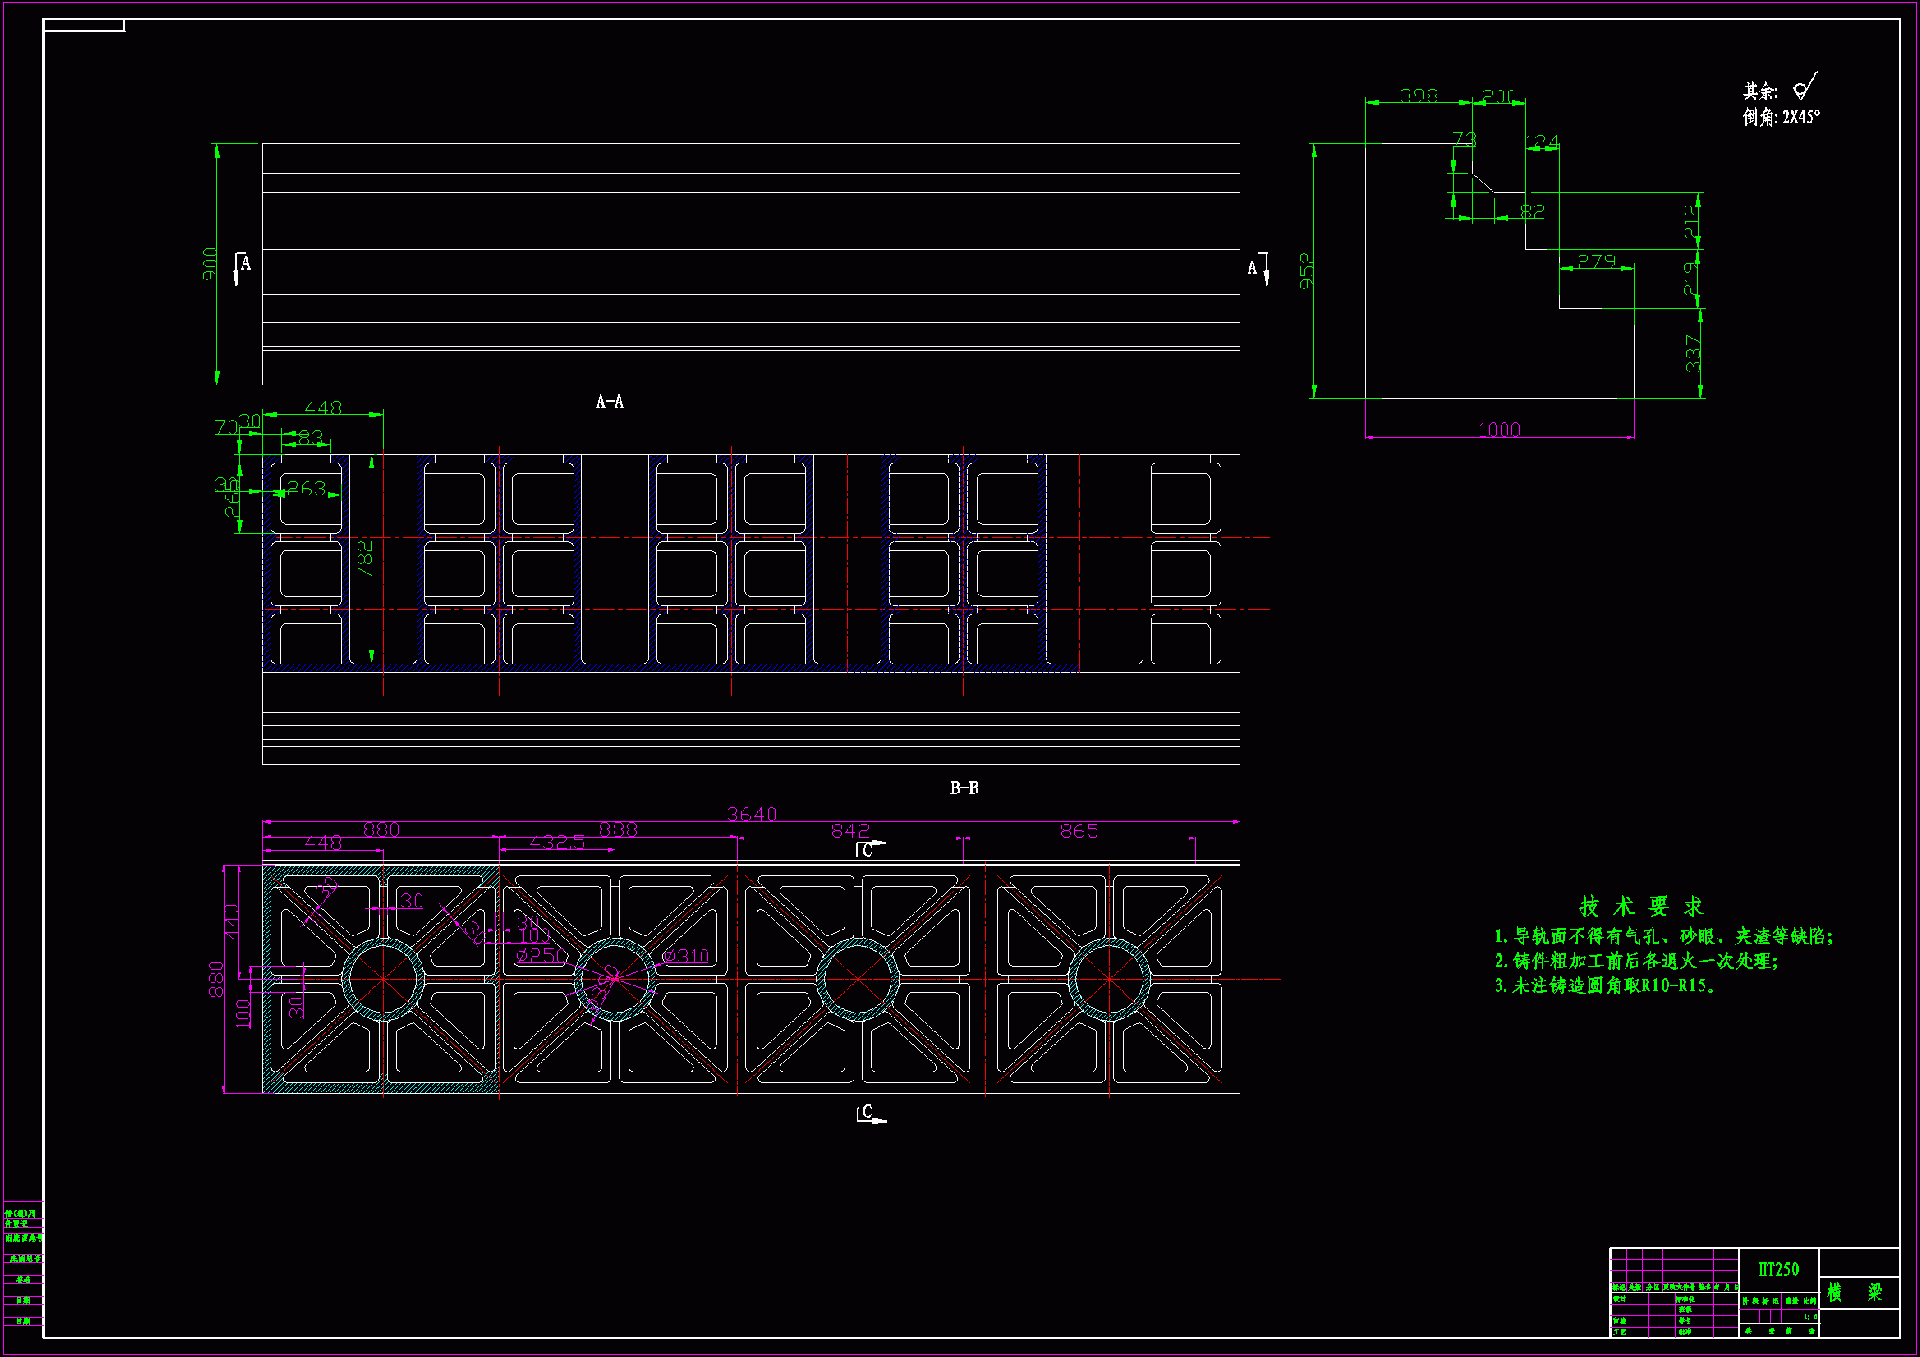
Task: Click the lower C section marker
Action: point(869,1113)
